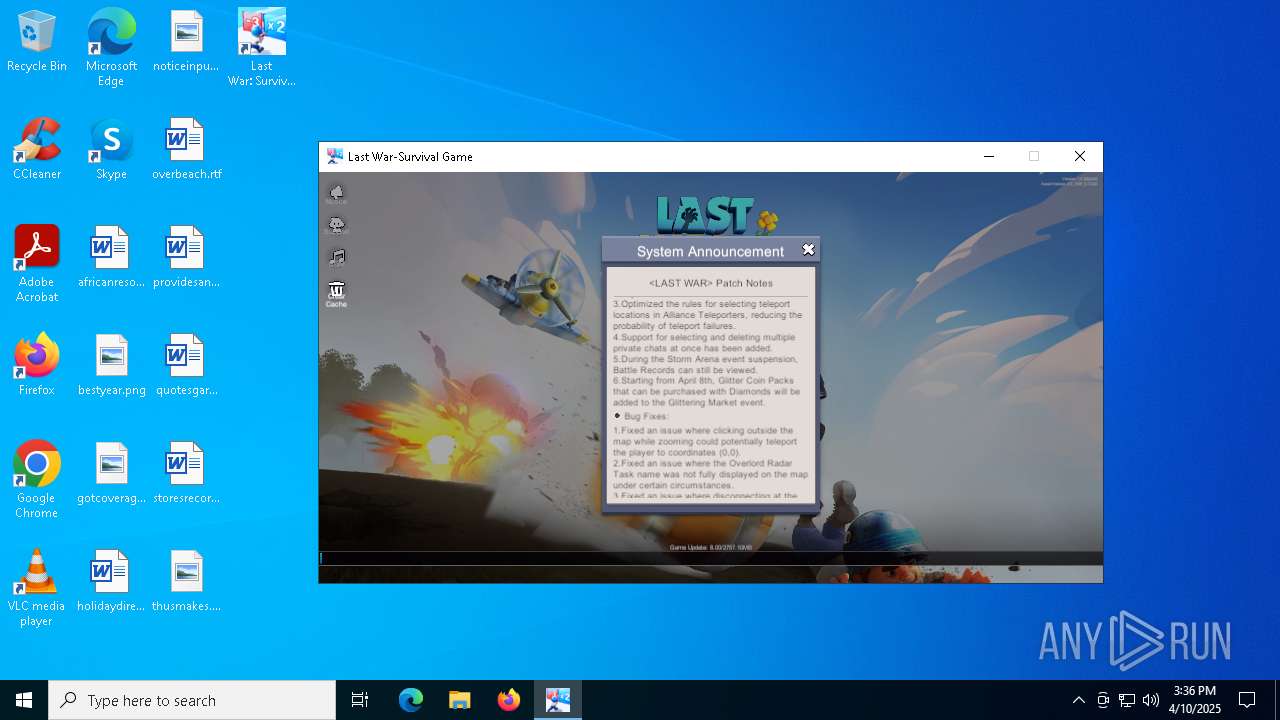Click the System Announcement dialog title
1280x720 pixels.
pos(710,251)
